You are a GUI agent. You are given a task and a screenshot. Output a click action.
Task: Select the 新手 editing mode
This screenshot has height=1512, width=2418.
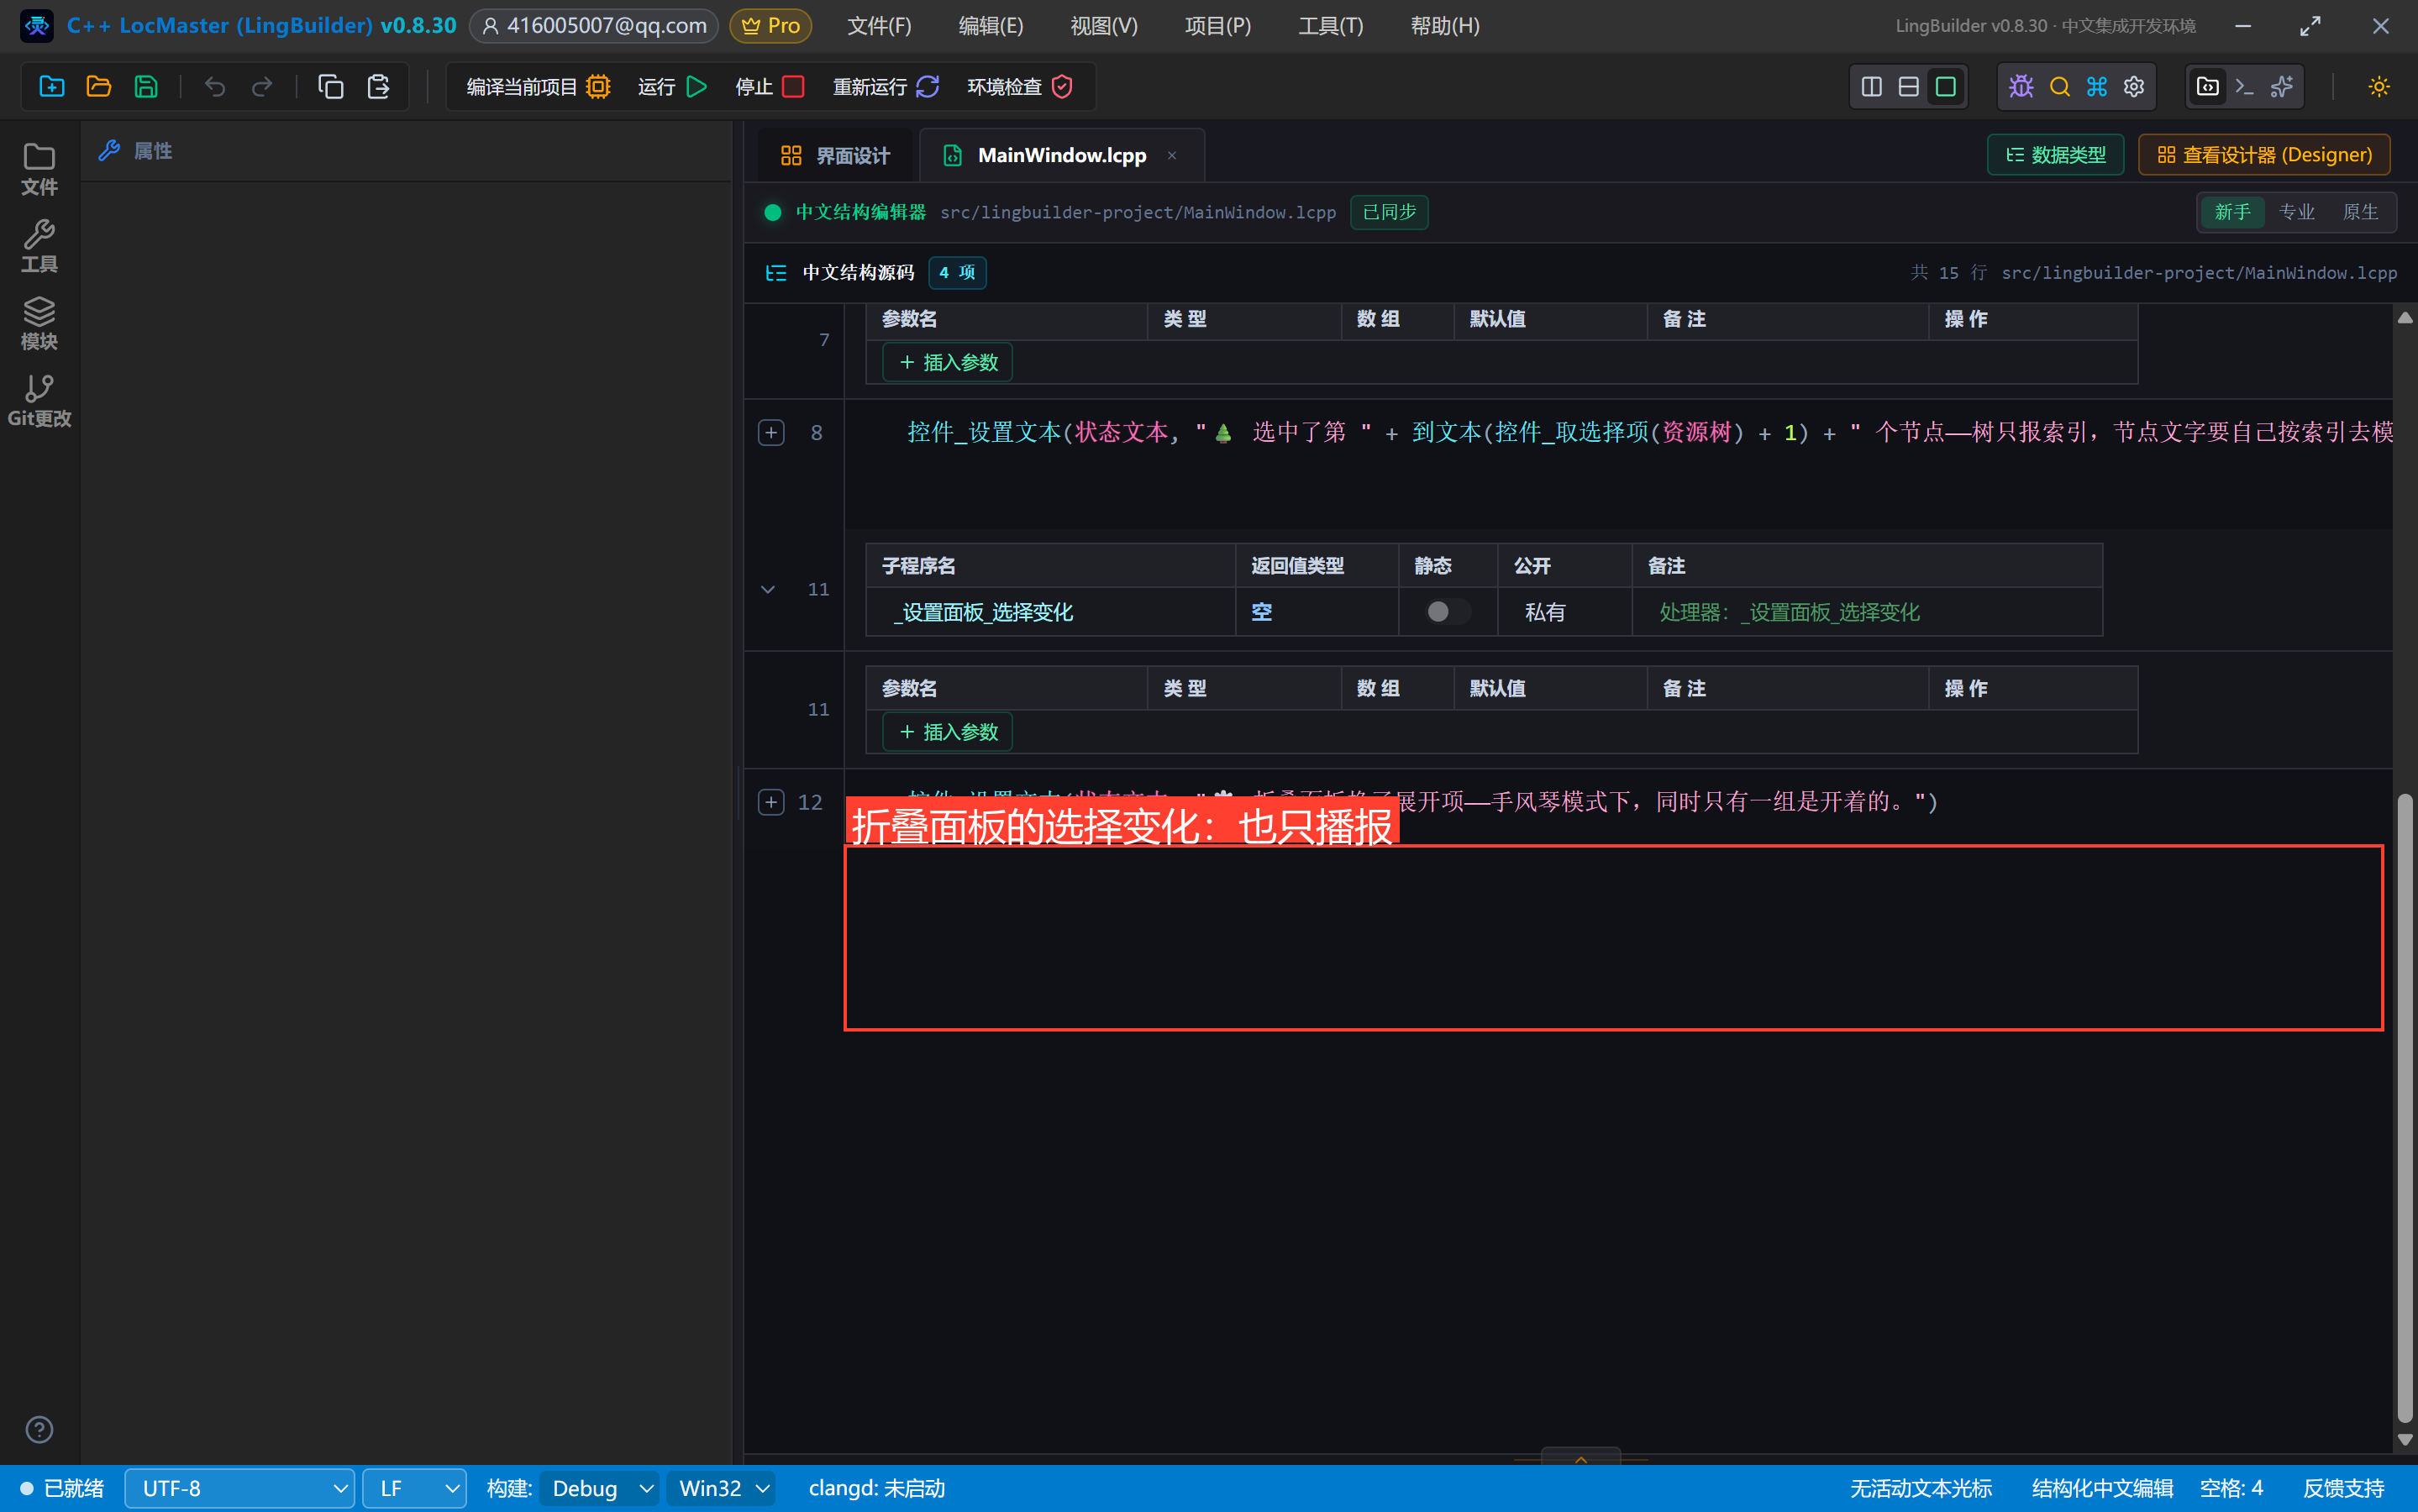pyautogui.click(x=2232, y=212)
